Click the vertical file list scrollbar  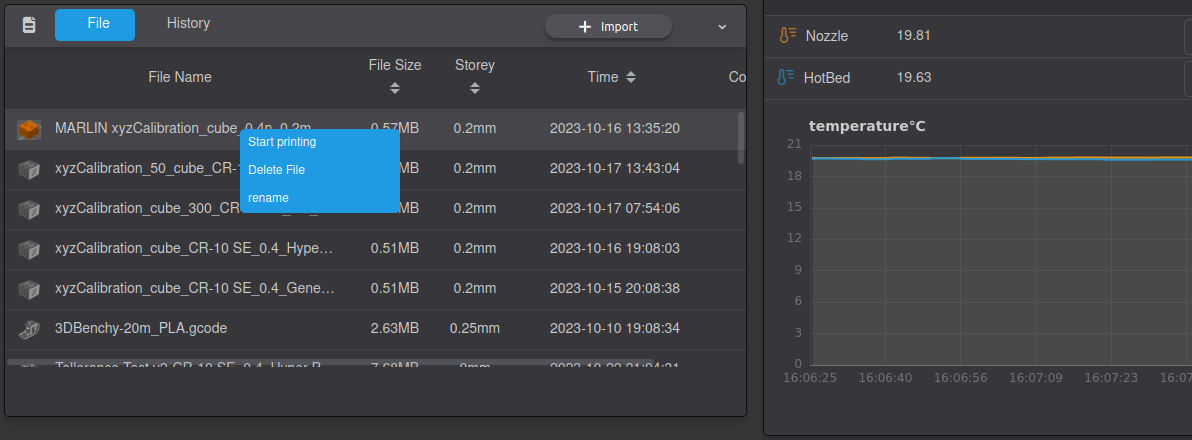point(741,137)
